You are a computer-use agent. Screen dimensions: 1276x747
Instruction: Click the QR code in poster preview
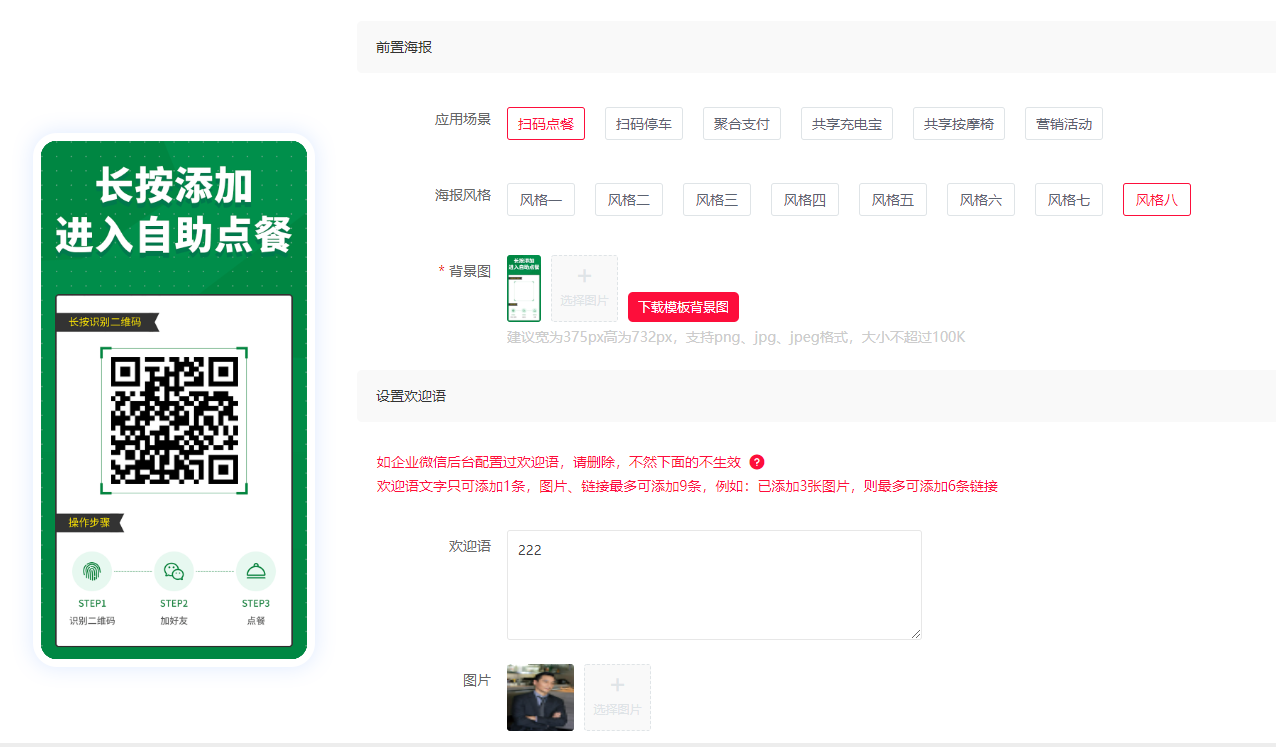tap(174, 420)
